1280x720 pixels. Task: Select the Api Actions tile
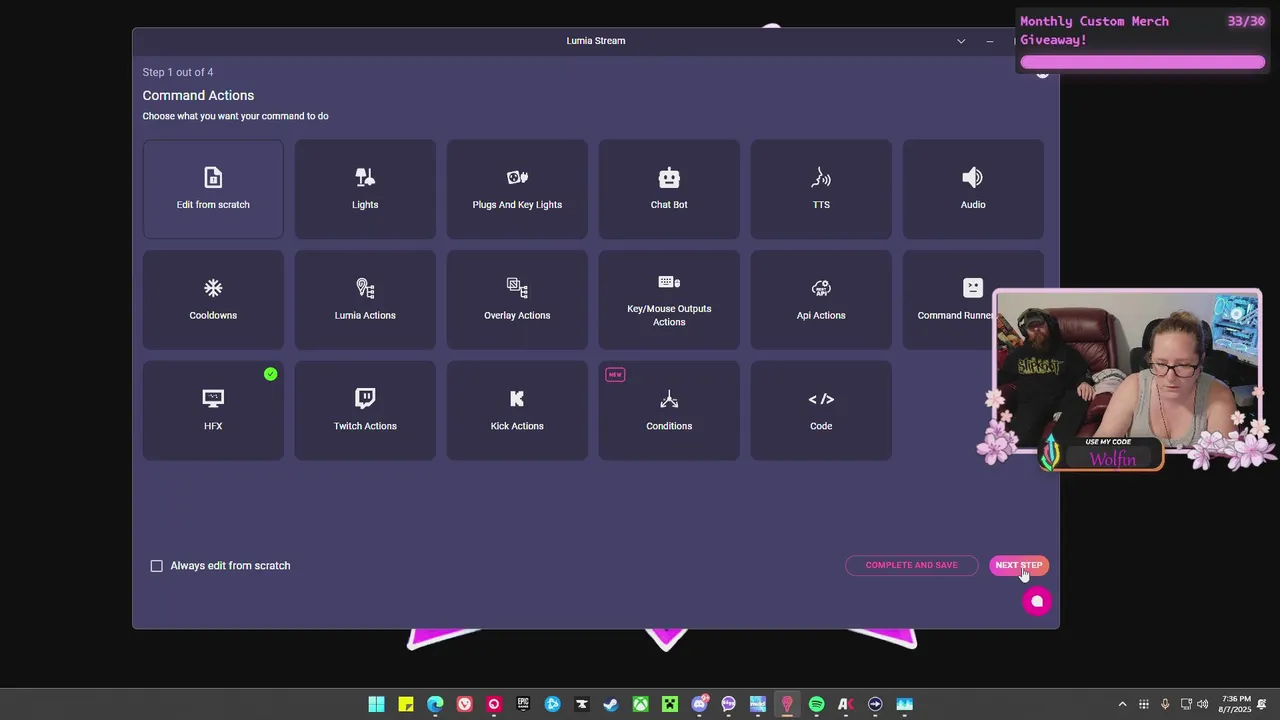pyautogui.click(x=821, y=300)
